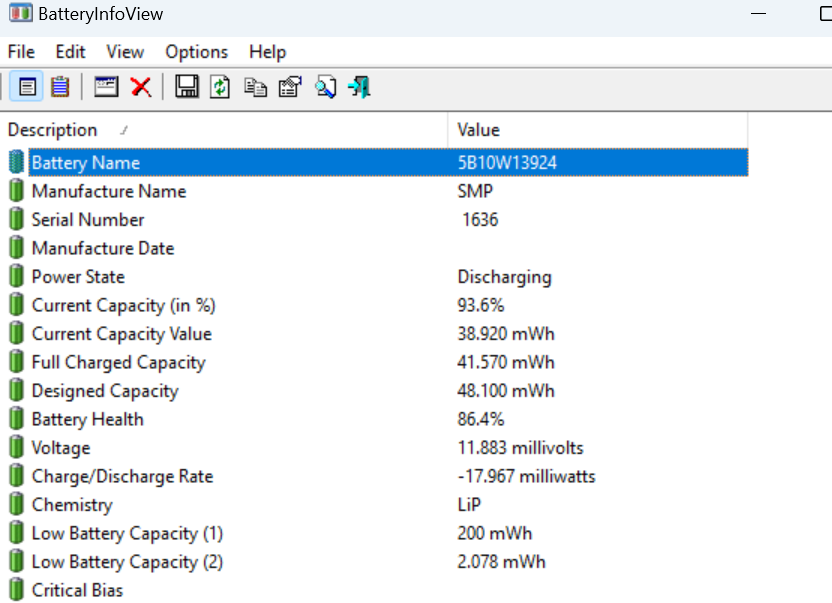
Task: Click the 41.570 mWh value
Action: [506, 362]
